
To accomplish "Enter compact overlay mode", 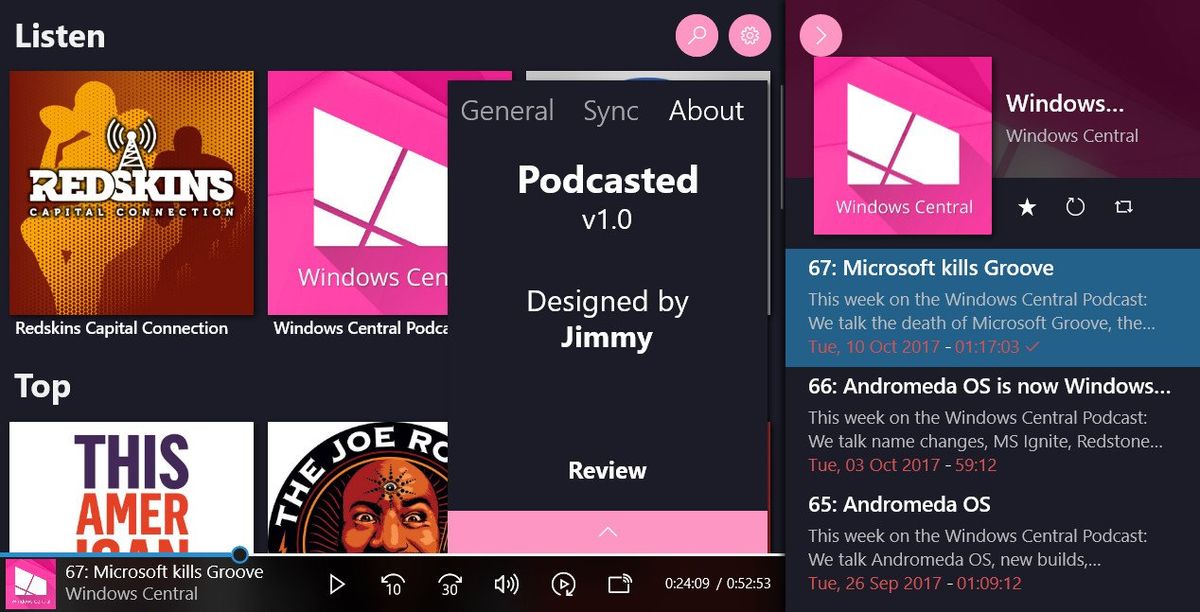I will 620,583.
